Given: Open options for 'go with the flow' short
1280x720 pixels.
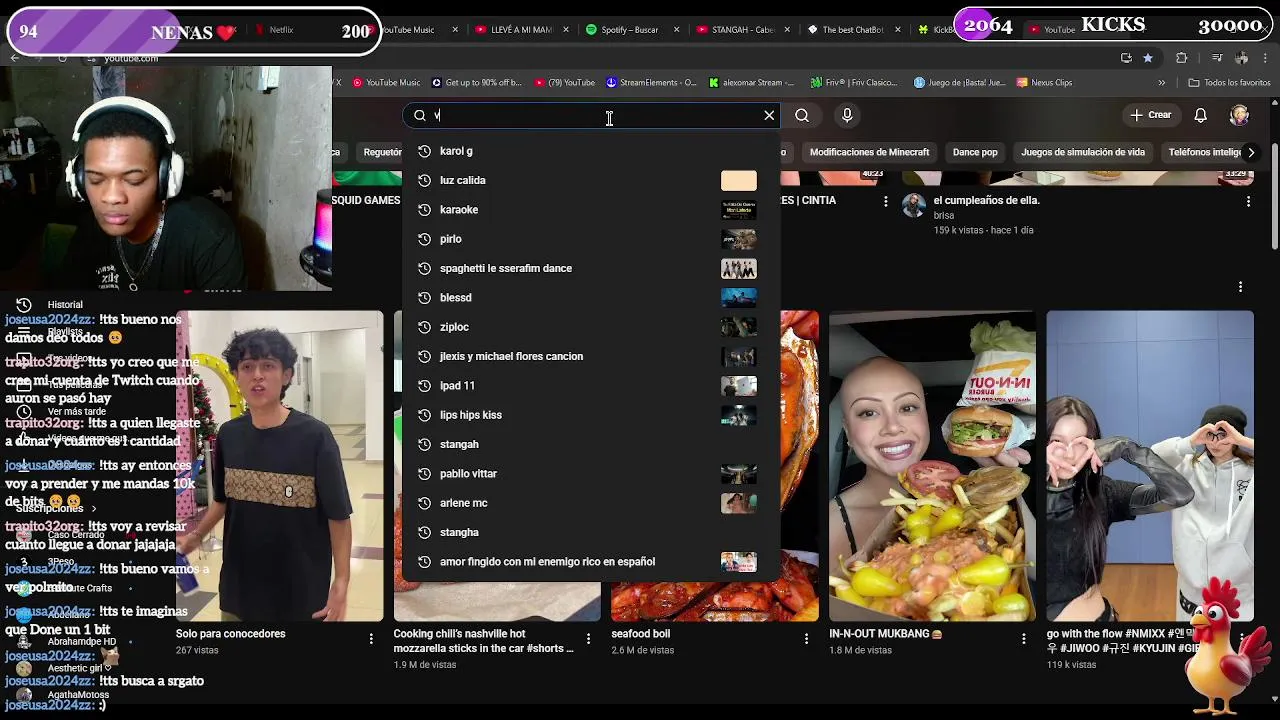Looking at the screenshot, I should click(x=1241, y=638).
